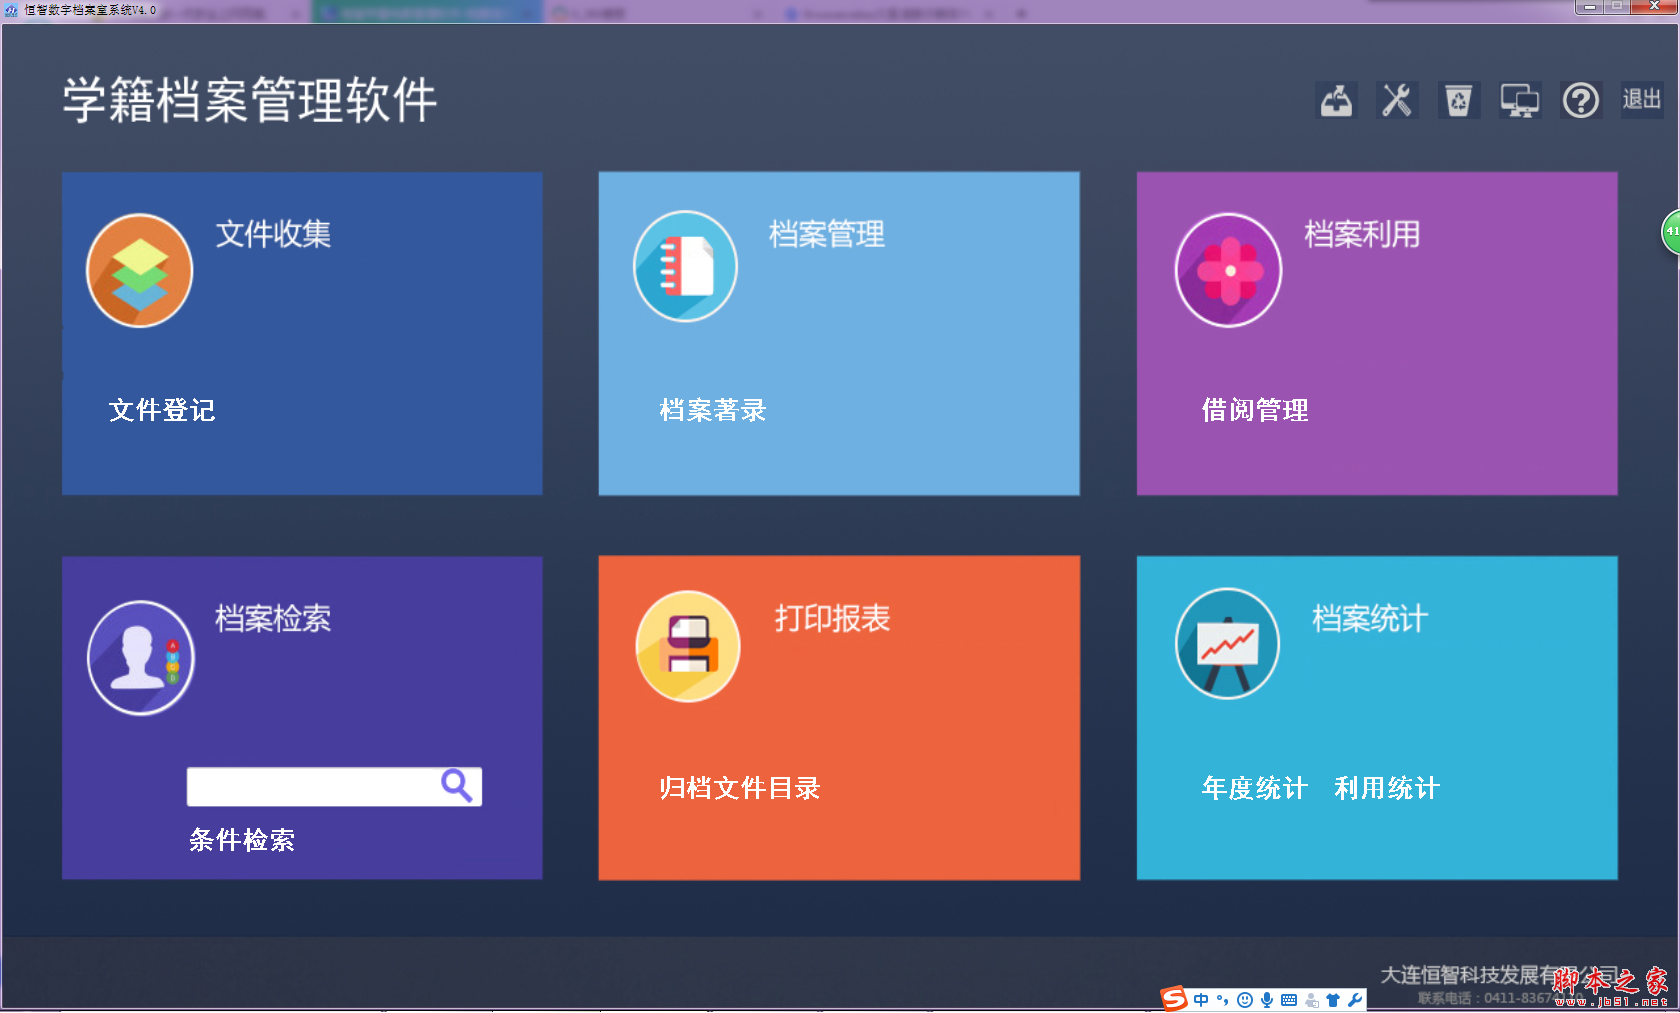Click the 退出 exit button

coord(1640,100)
